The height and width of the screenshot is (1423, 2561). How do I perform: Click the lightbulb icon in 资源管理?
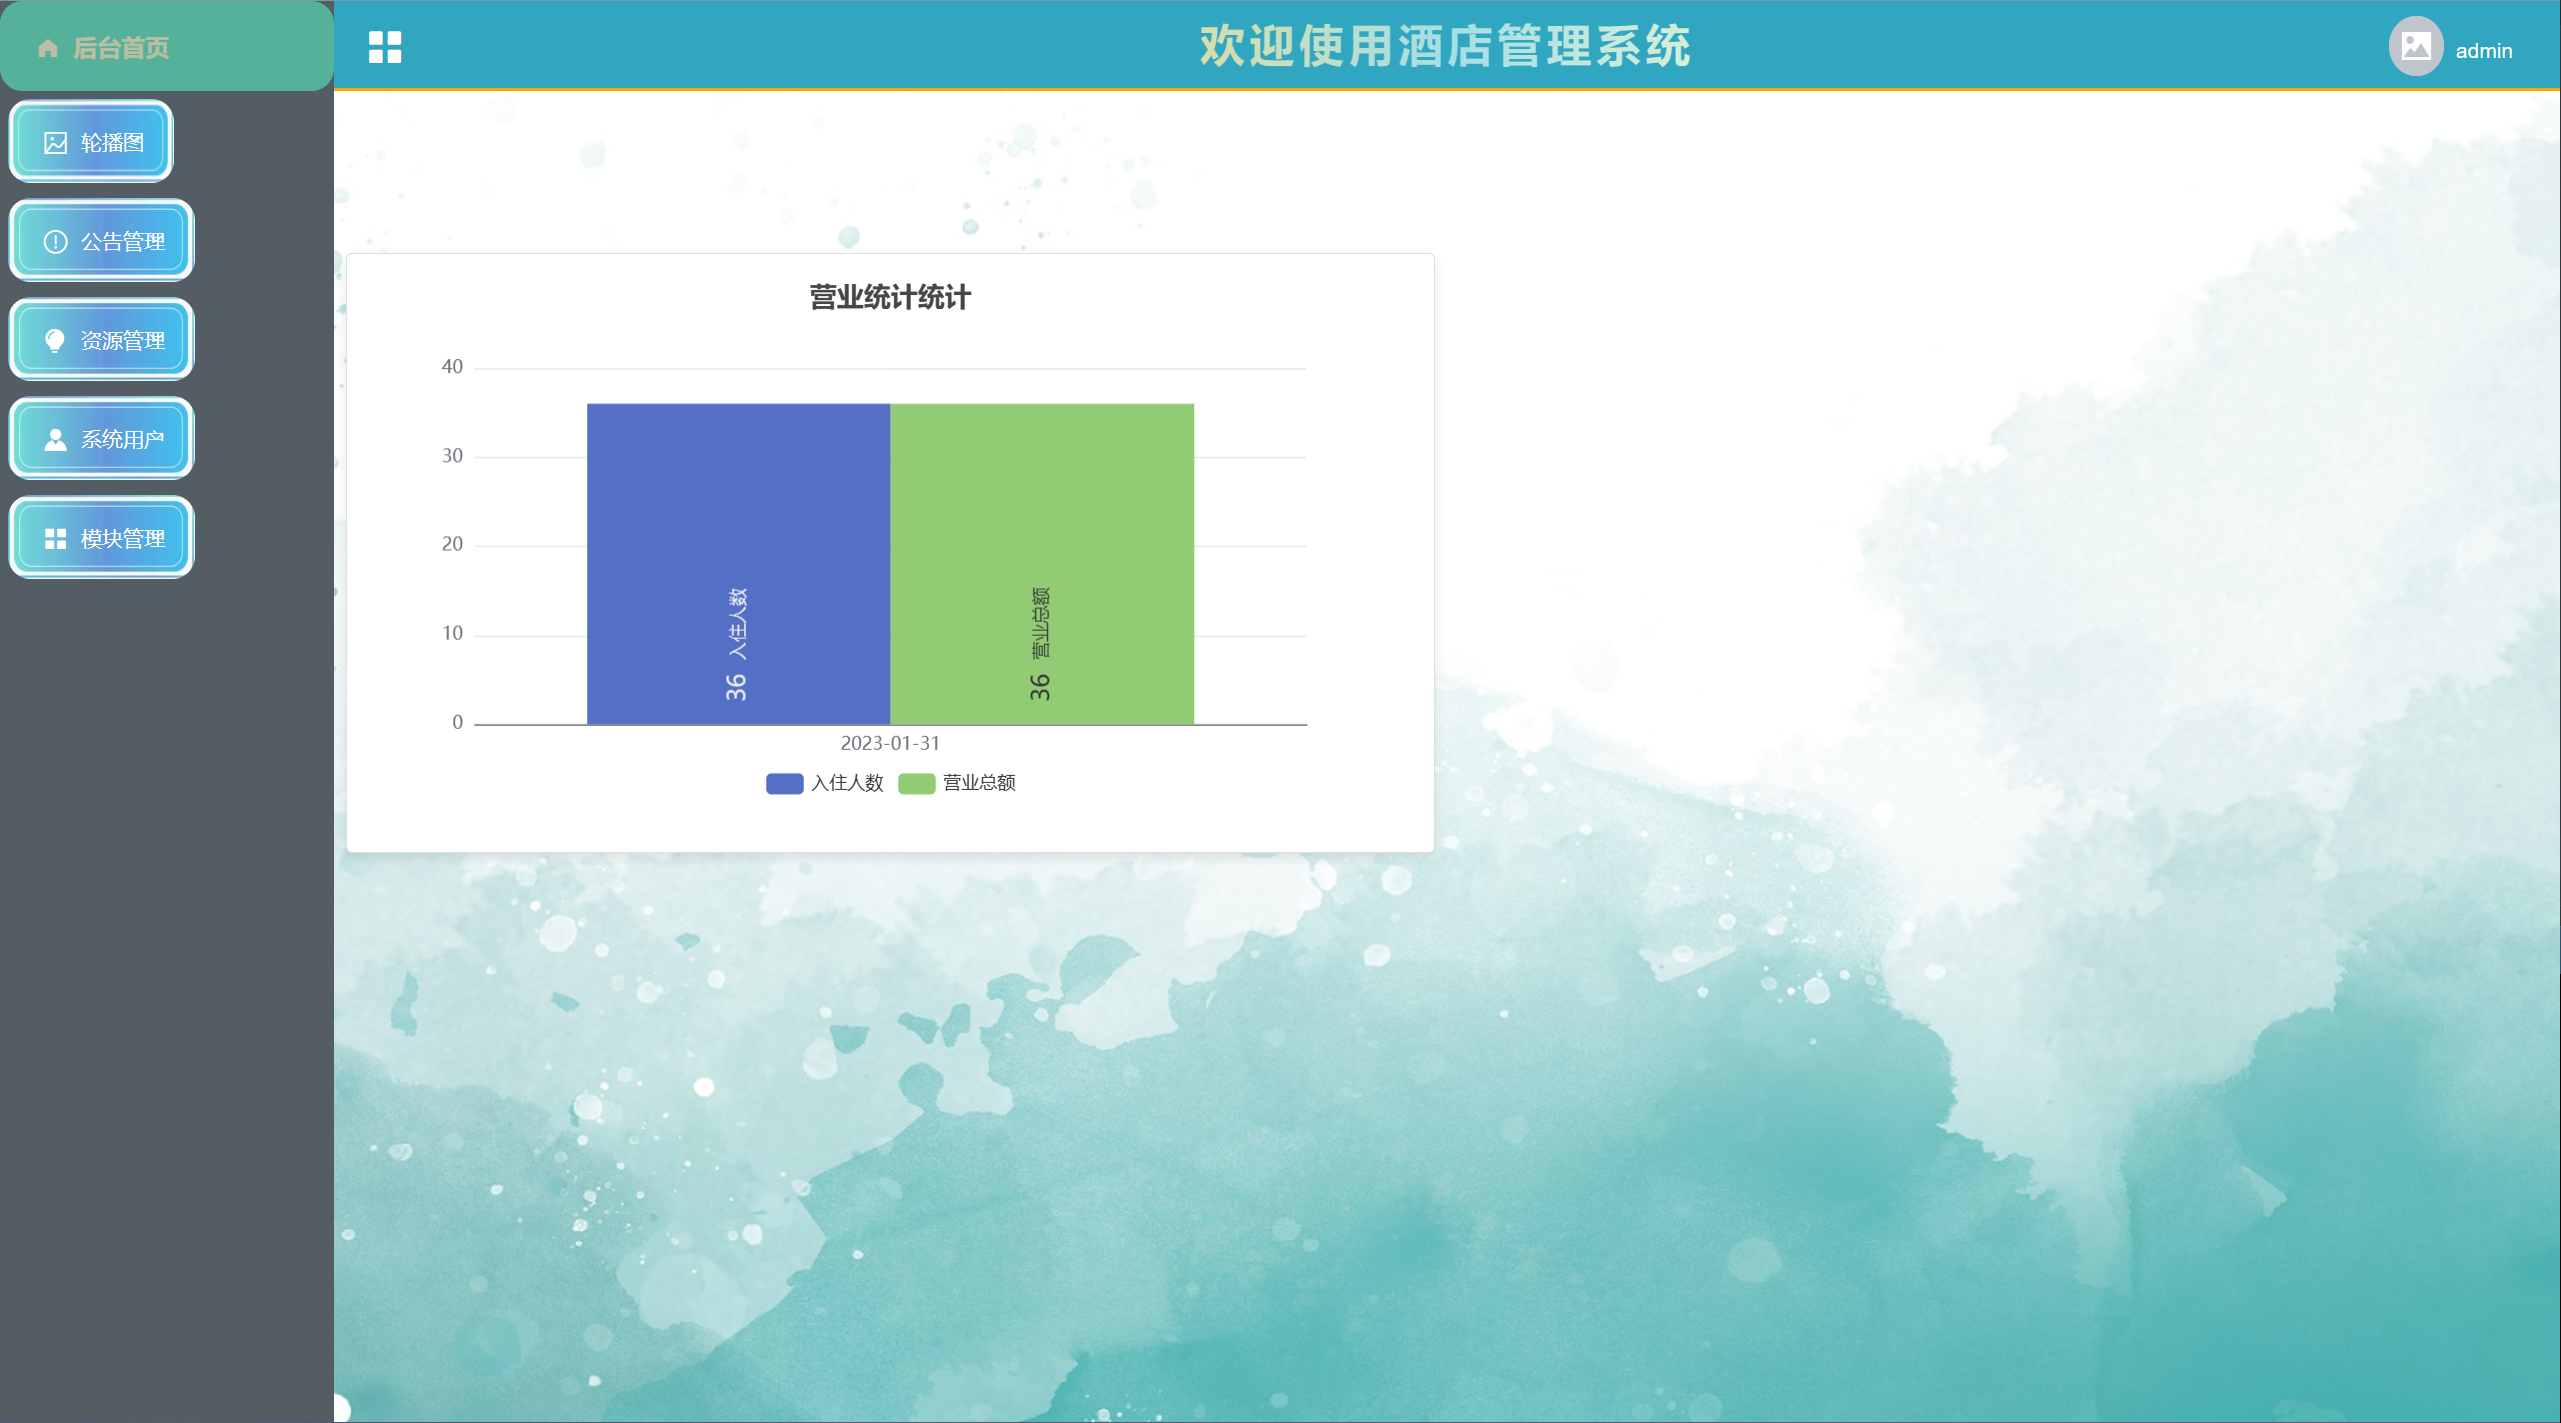56,341
